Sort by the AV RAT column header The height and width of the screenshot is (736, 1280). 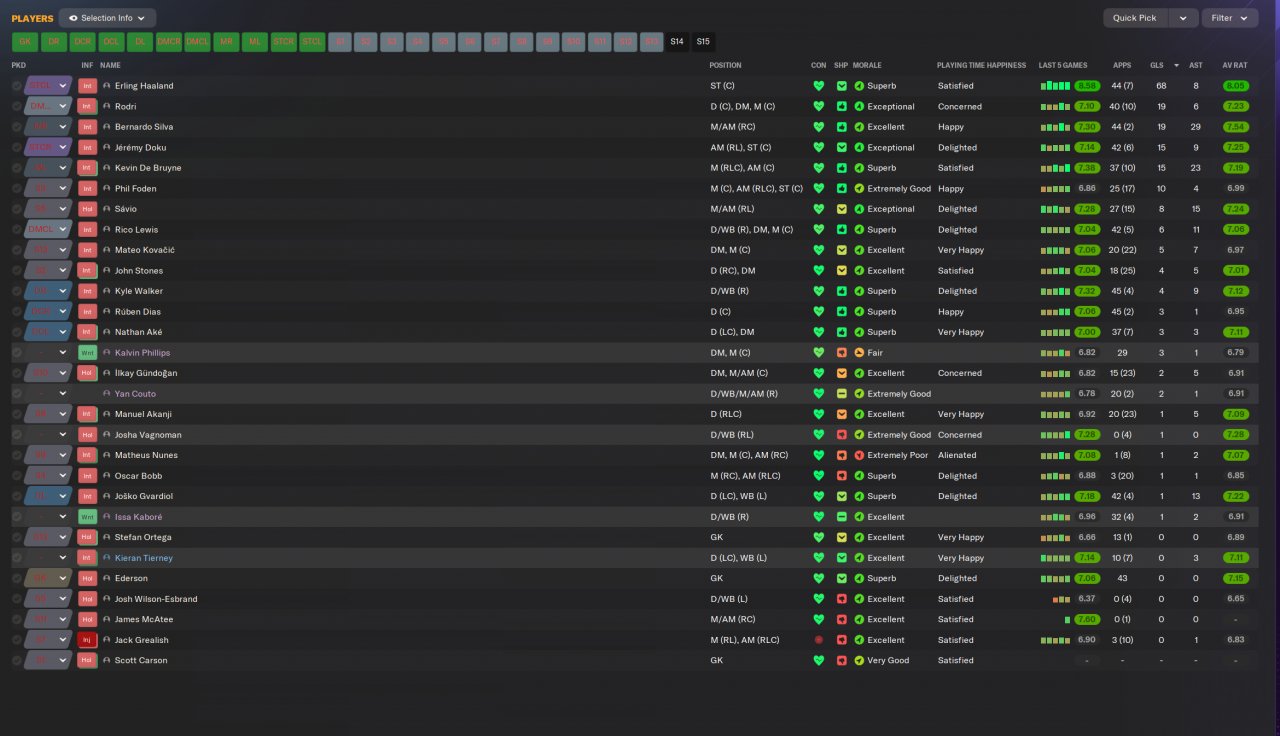(1236, 65)
